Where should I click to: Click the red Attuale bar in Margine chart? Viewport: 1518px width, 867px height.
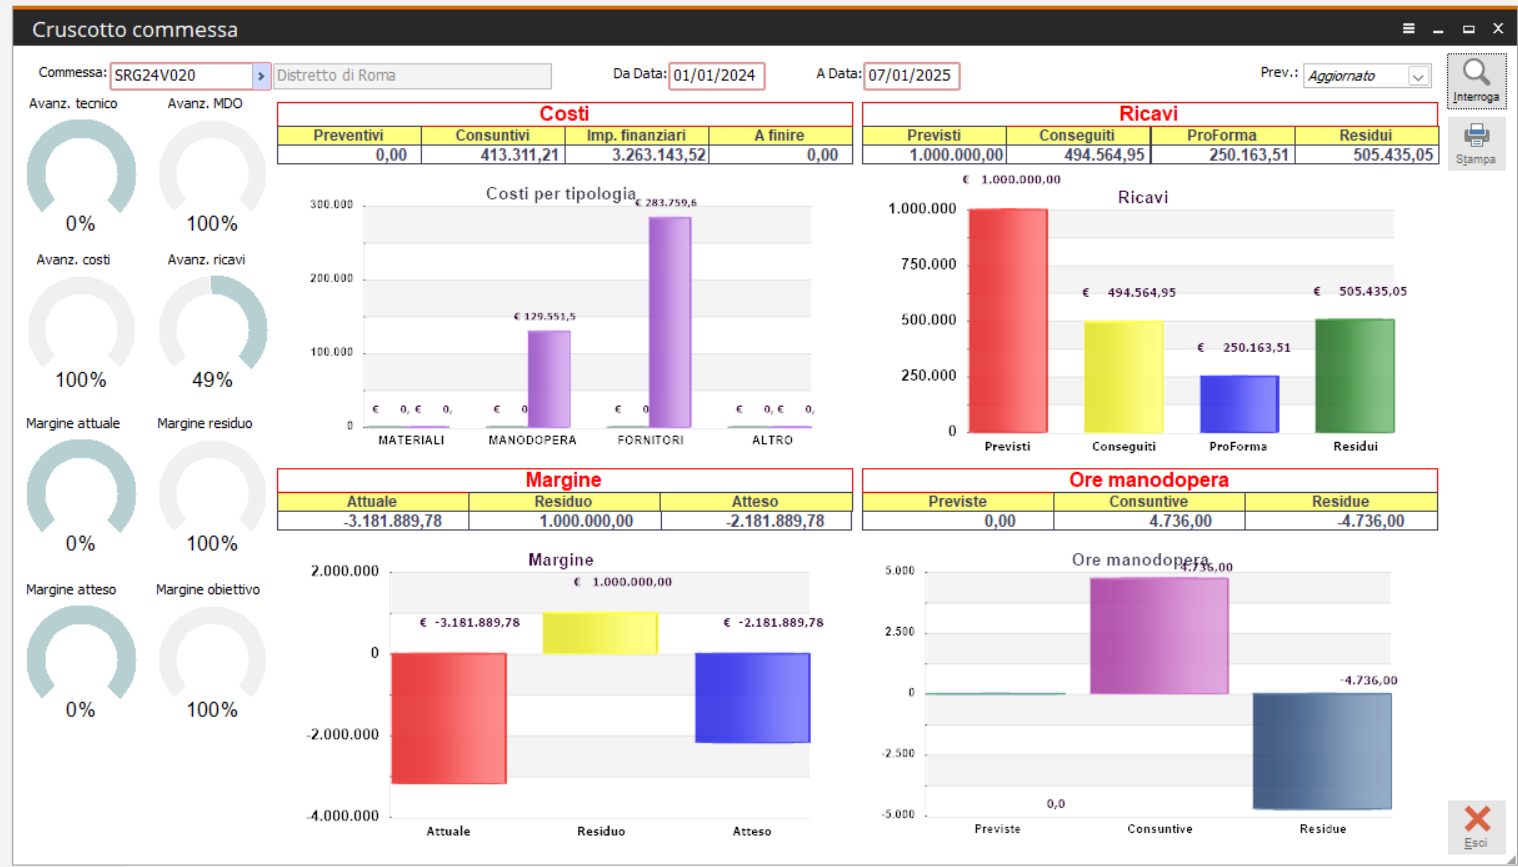click(449, 718)
